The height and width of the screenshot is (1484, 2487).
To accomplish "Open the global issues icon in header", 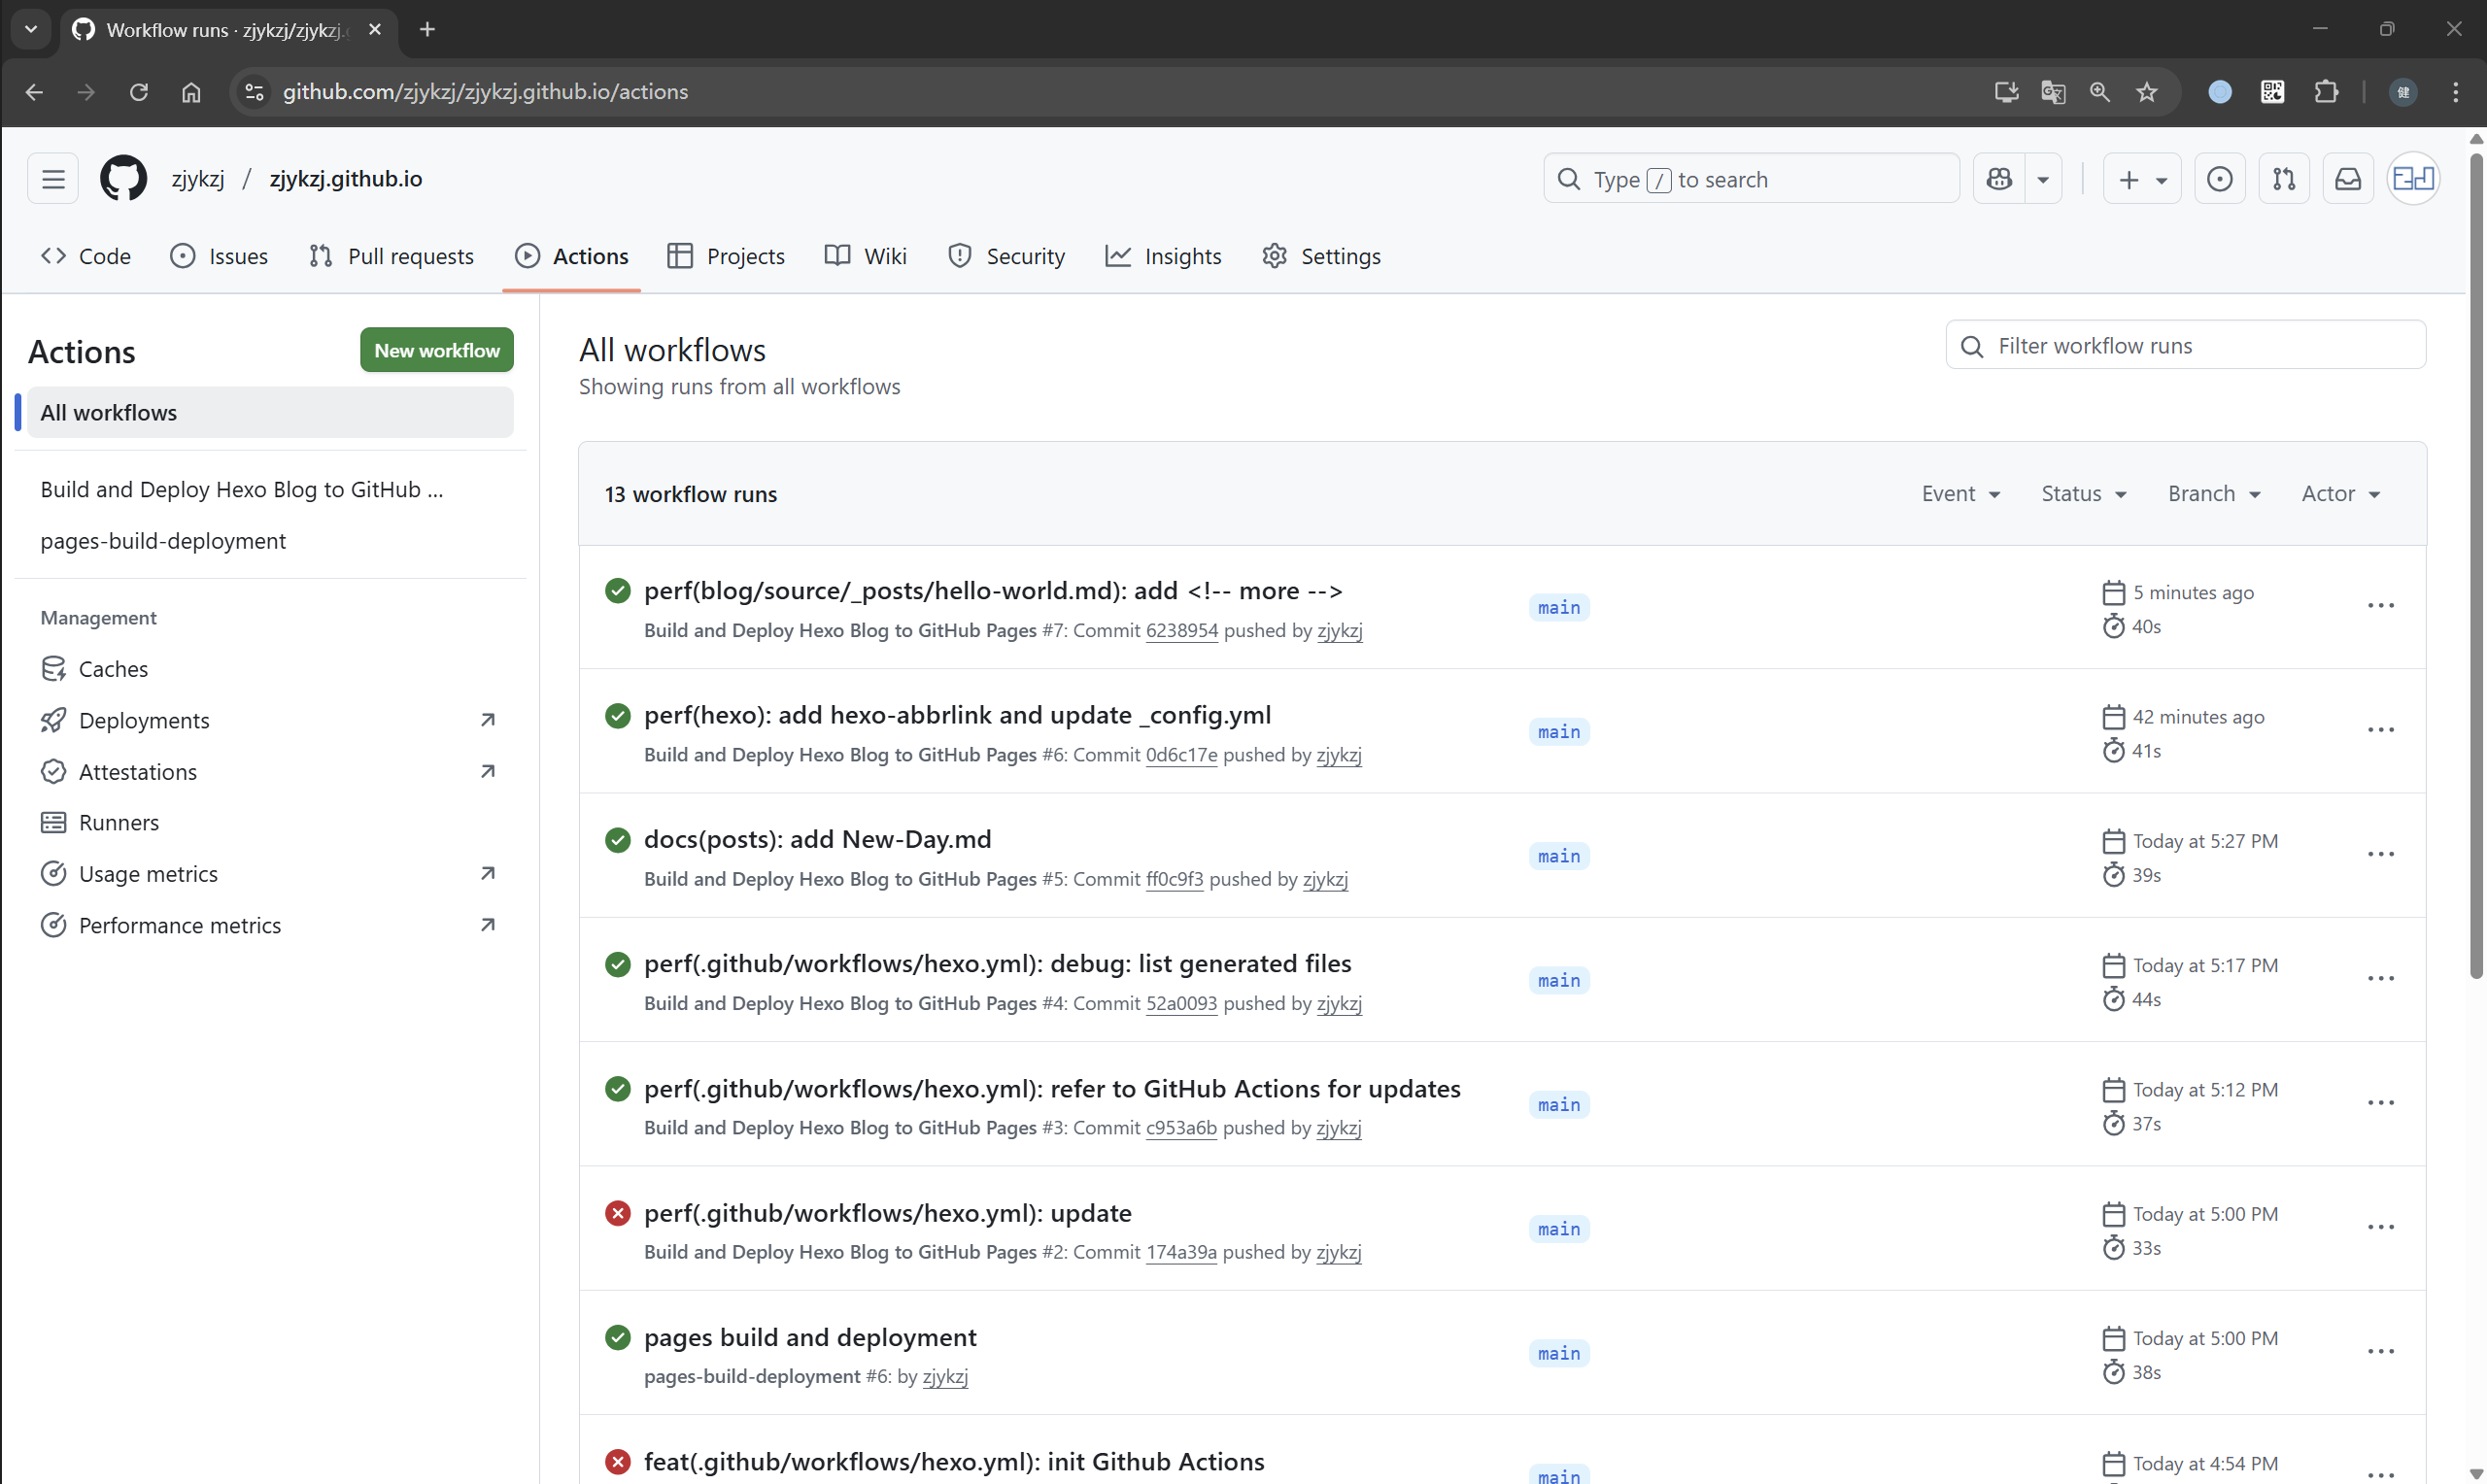I will [x=2219, y=179].
